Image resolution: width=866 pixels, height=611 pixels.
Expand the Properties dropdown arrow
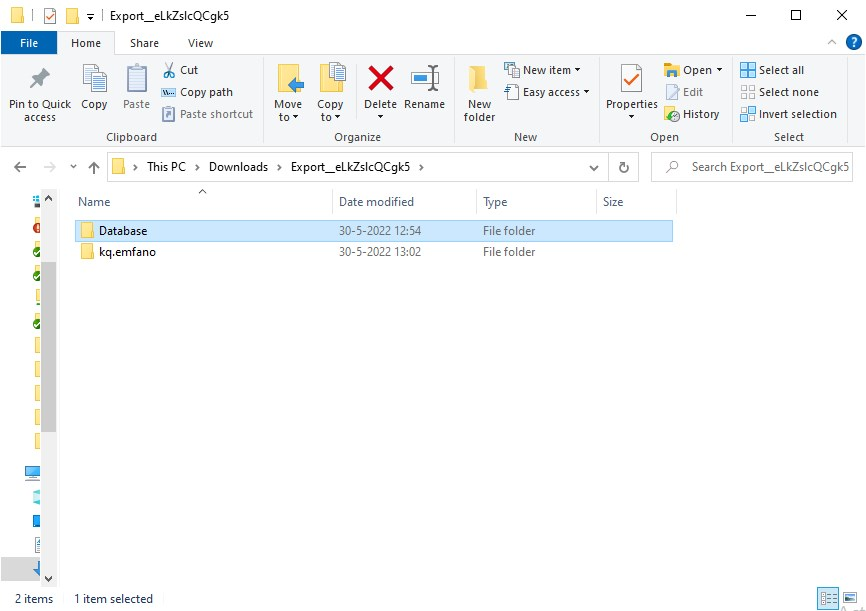click(631, 117)
